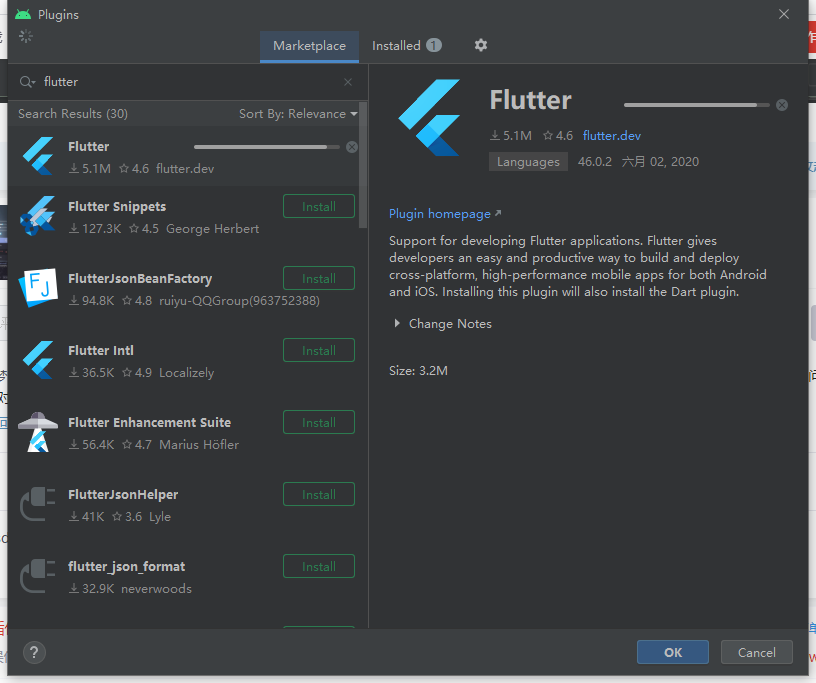Open Sort By Relevance dropdown
Image resolution: width=816 pixels, height=683 pixels.
click(298, 113)
